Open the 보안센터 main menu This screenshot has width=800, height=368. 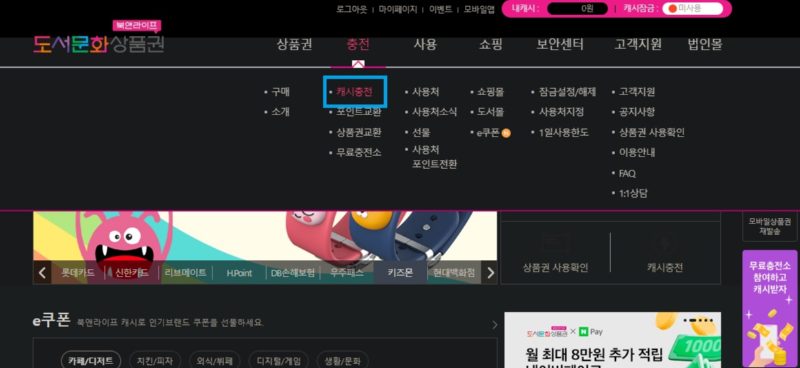click(560, 44)
